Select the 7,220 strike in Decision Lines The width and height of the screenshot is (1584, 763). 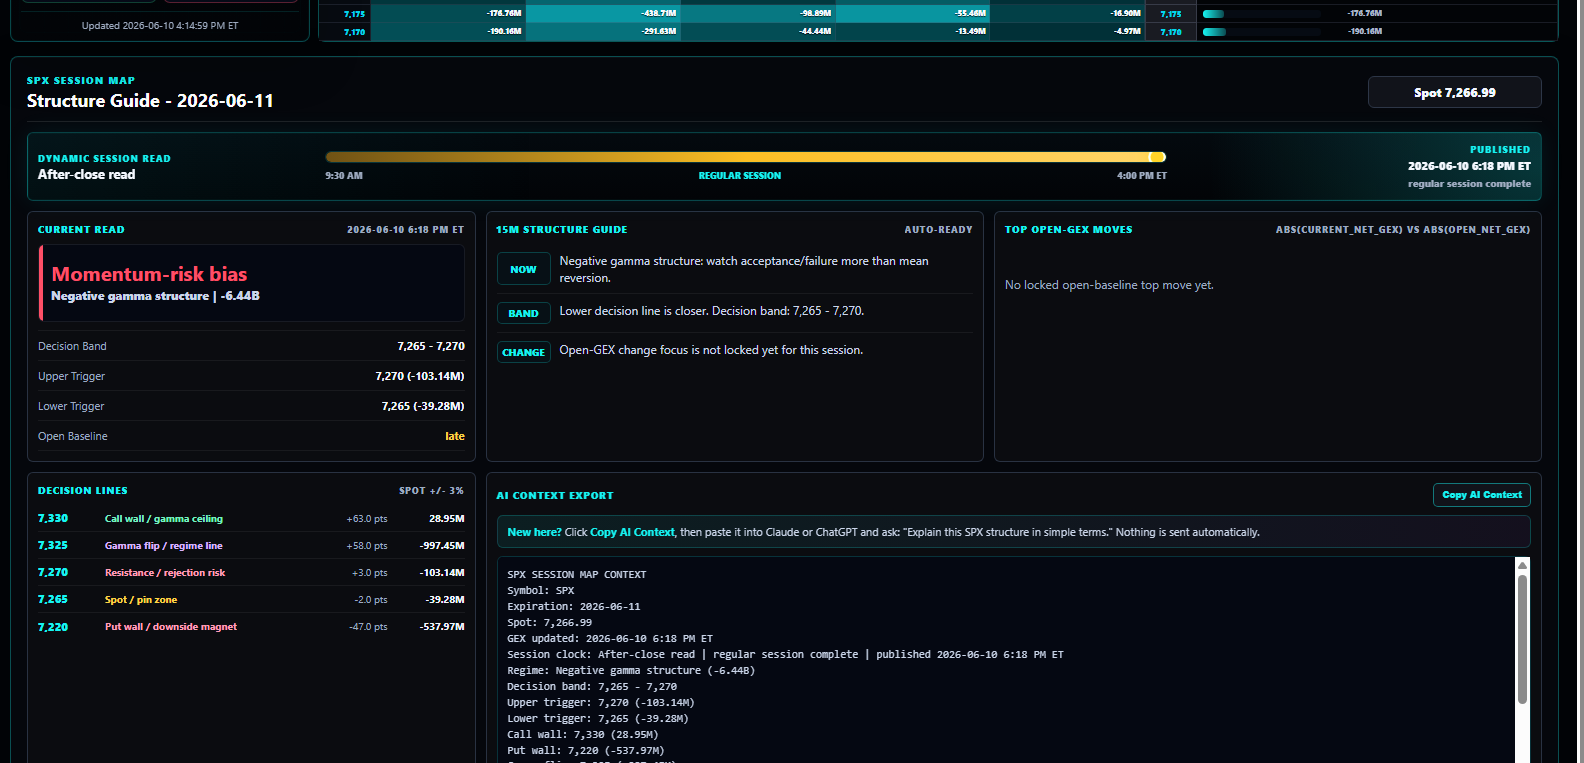(x=53, y=627)
